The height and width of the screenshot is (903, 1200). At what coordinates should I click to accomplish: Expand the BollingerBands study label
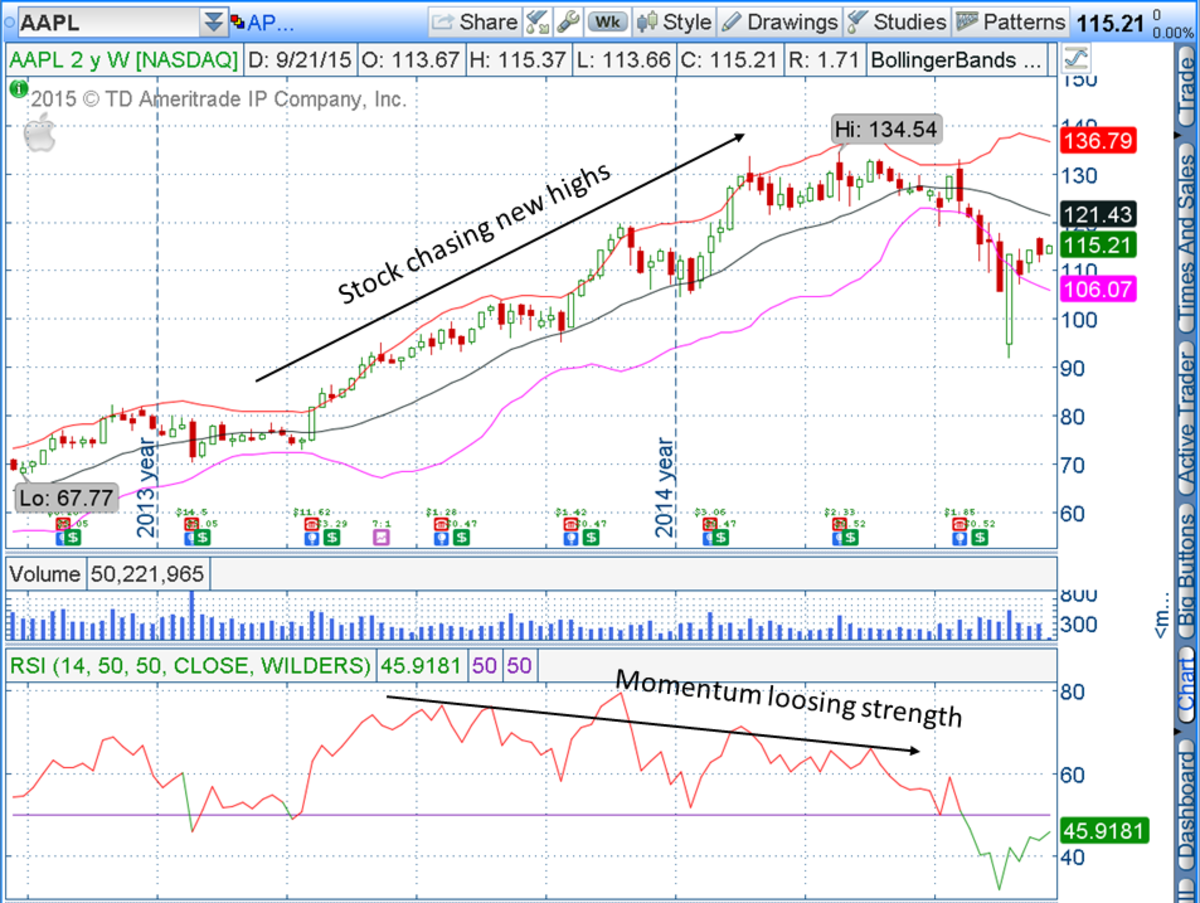tap(957, 60)
